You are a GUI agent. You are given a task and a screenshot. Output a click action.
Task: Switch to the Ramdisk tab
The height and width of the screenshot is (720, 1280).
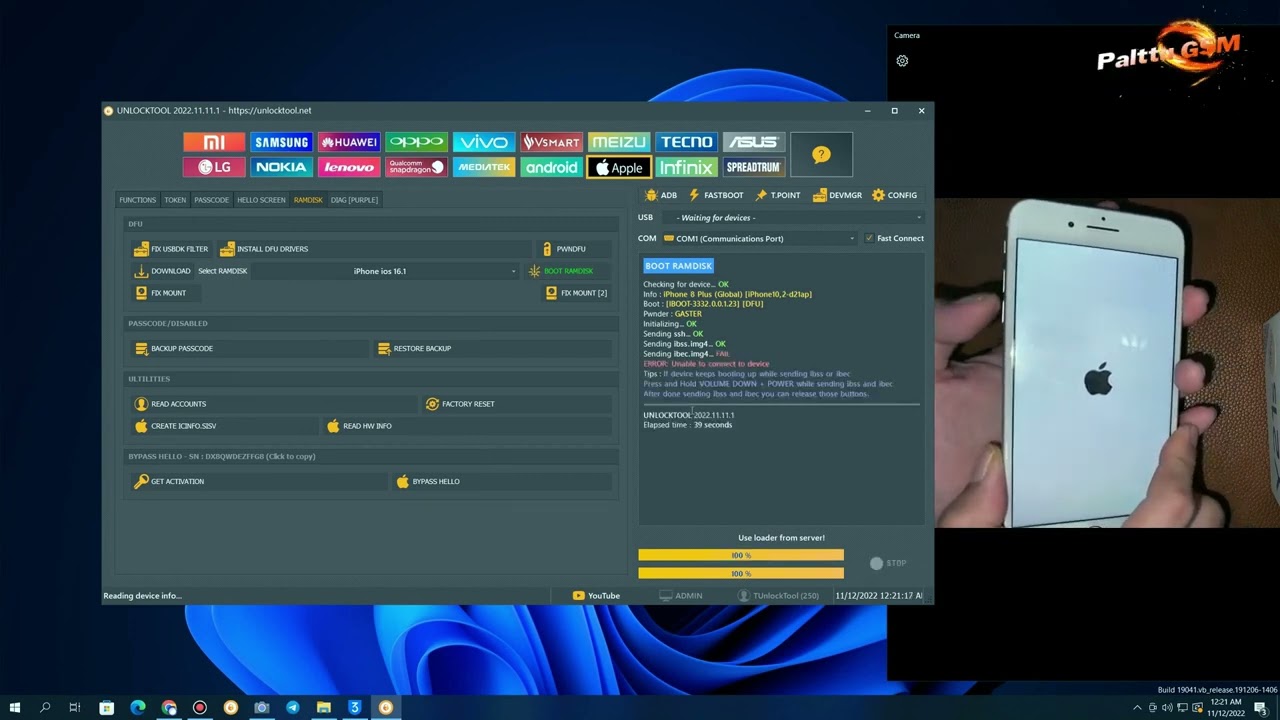point(308,200)
